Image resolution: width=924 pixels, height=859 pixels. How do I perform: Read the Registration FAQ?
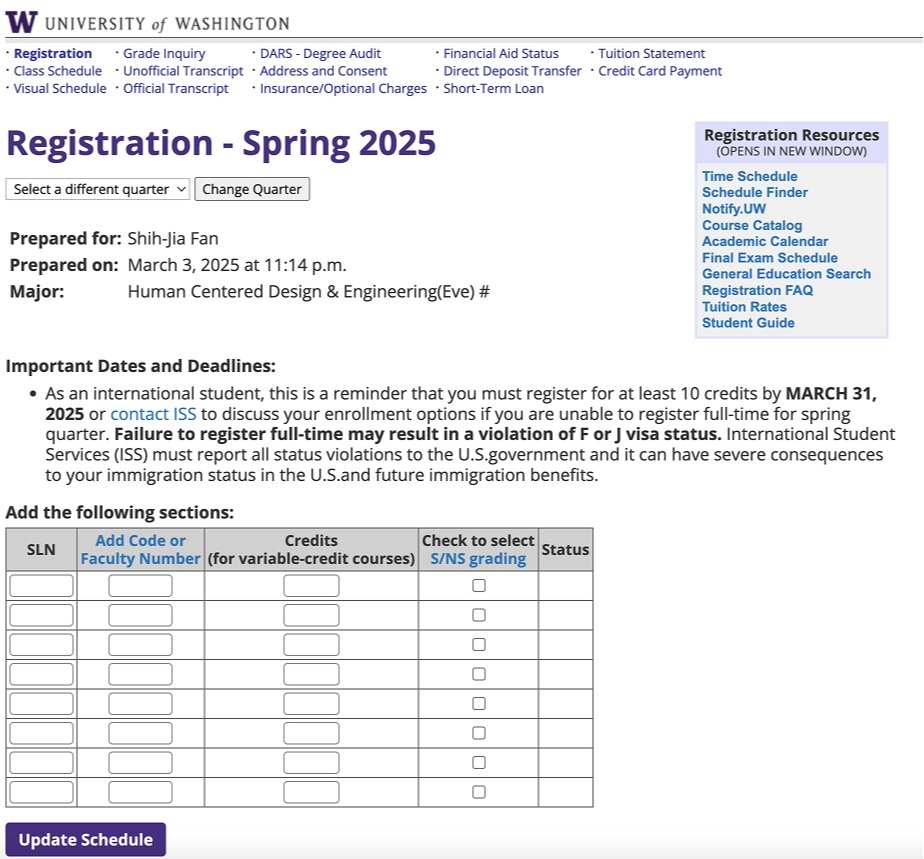click(x=757, y=290)
